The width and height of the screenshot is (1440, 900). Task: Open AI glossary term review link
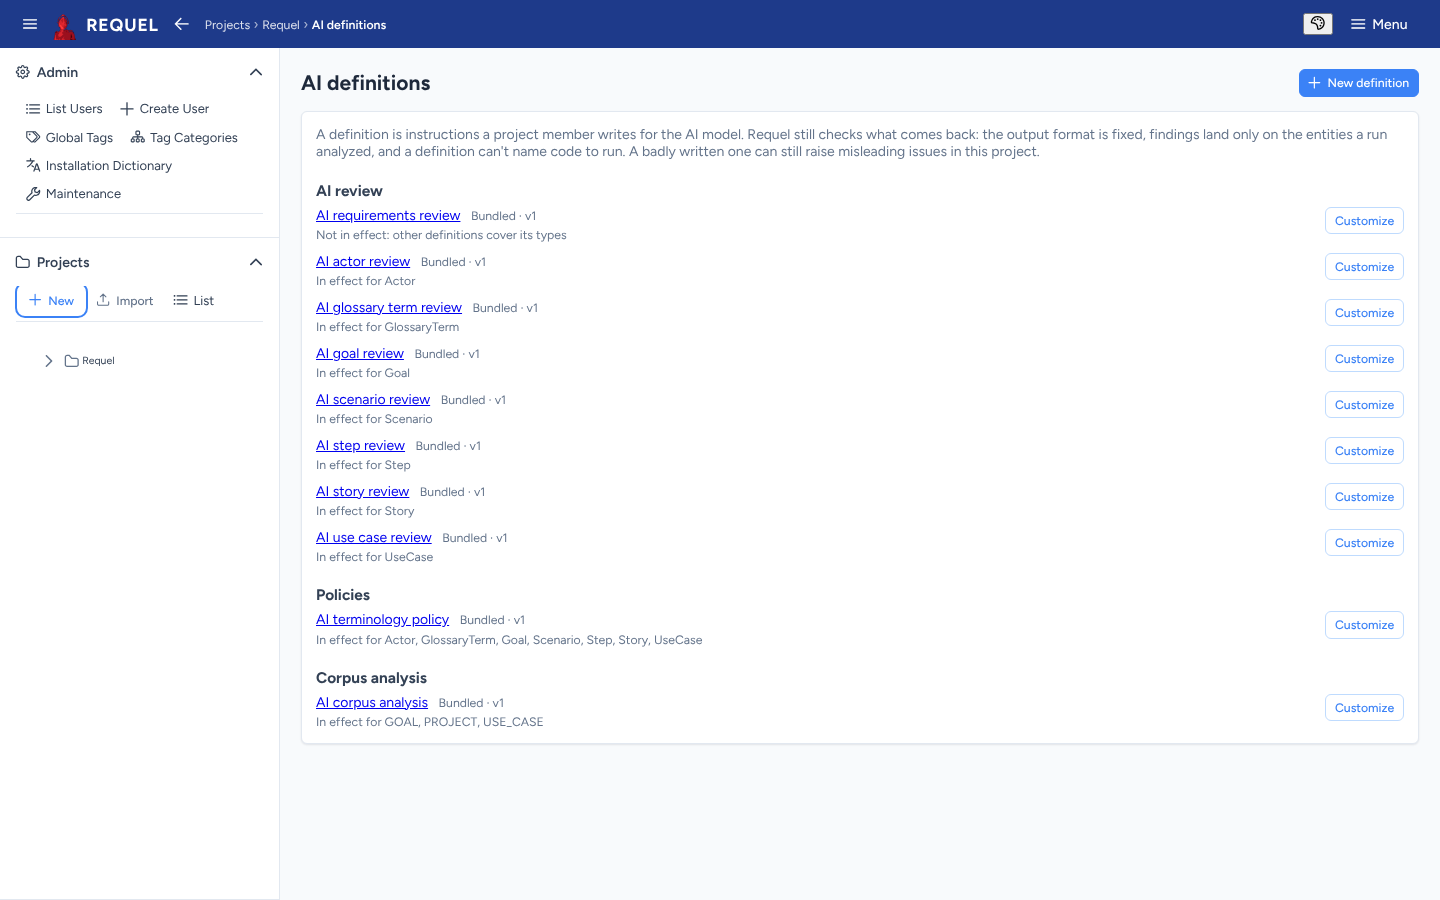tap(389, 308)
